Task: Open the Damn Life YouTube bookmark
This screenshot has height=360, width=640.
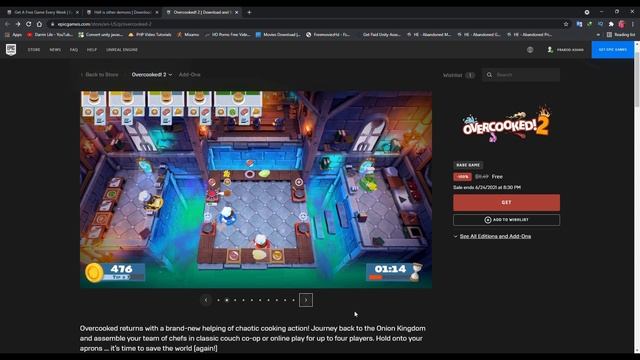Action: point(50,35)
